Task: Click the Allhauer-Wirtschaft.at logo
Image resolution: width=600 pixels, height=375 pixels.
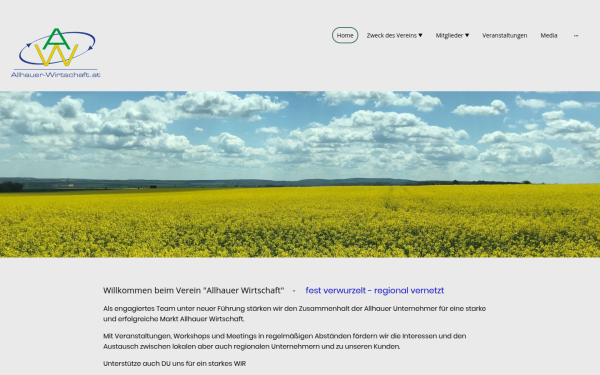Action: point(56,53)
